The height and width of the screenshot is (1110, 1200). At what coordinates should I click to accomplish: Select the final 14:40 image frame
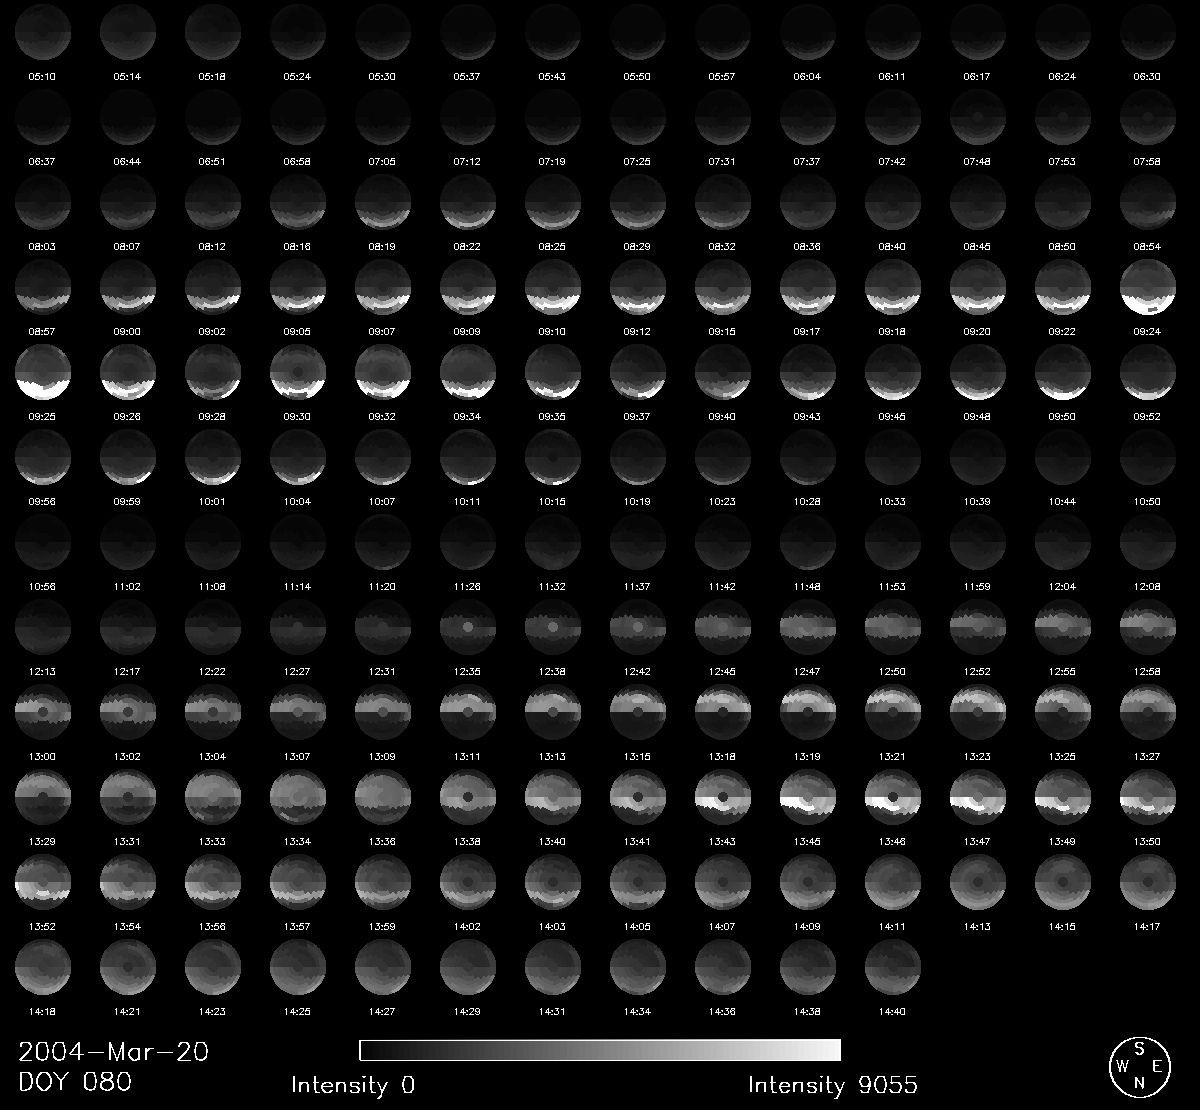coord(893,967)
